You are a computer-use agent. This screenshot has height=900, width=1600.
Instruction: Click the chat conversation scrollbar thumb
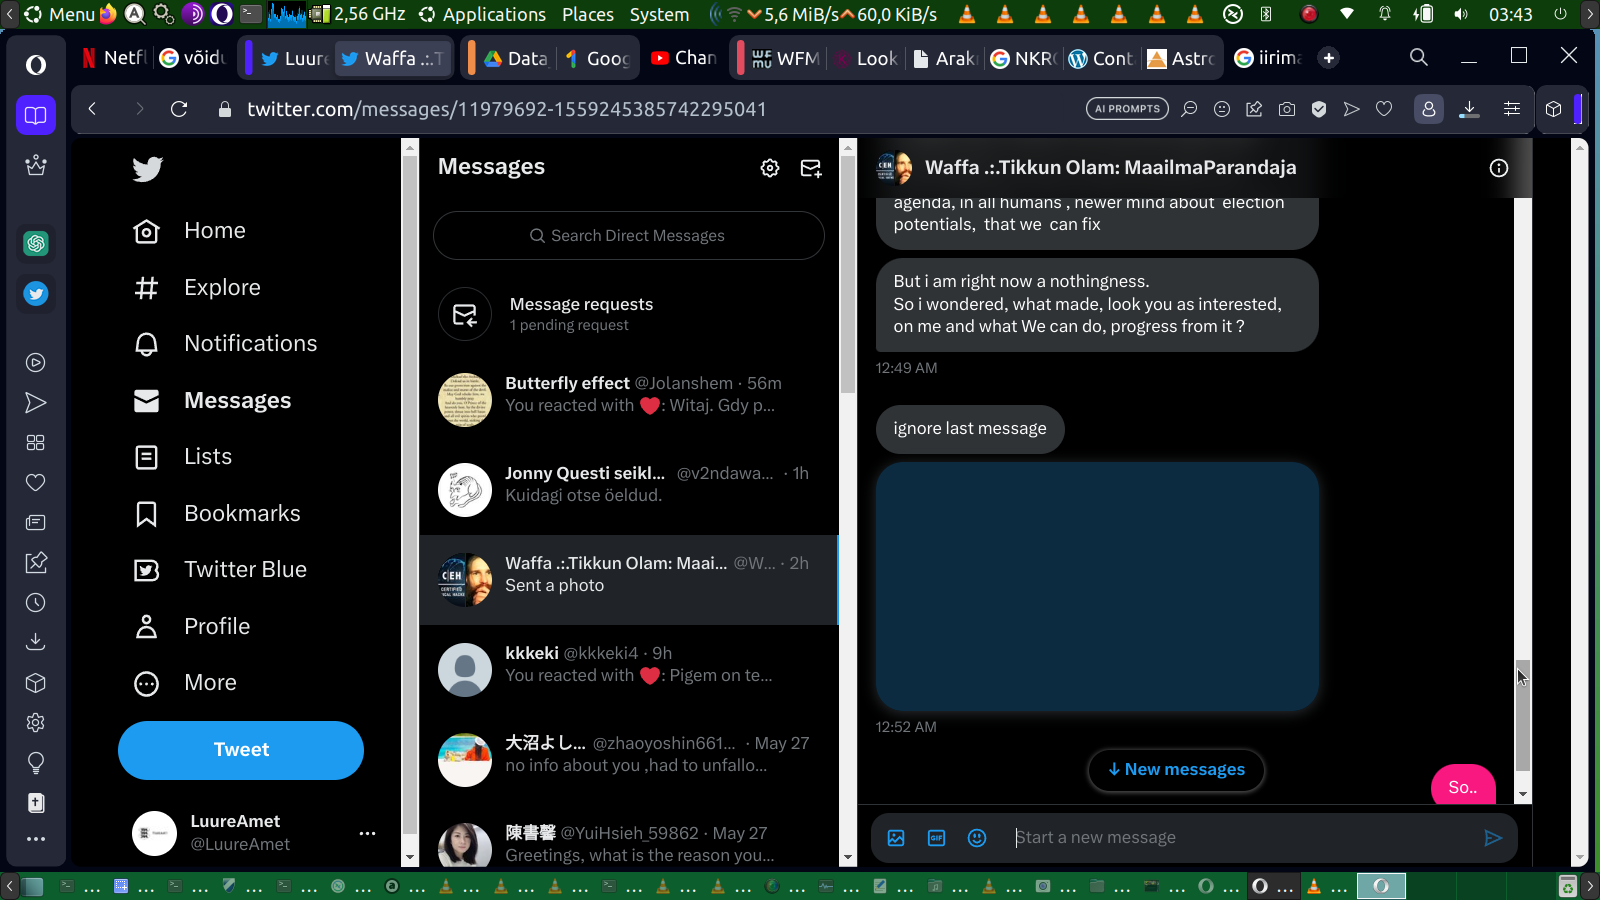click(x=1523, y=715)
